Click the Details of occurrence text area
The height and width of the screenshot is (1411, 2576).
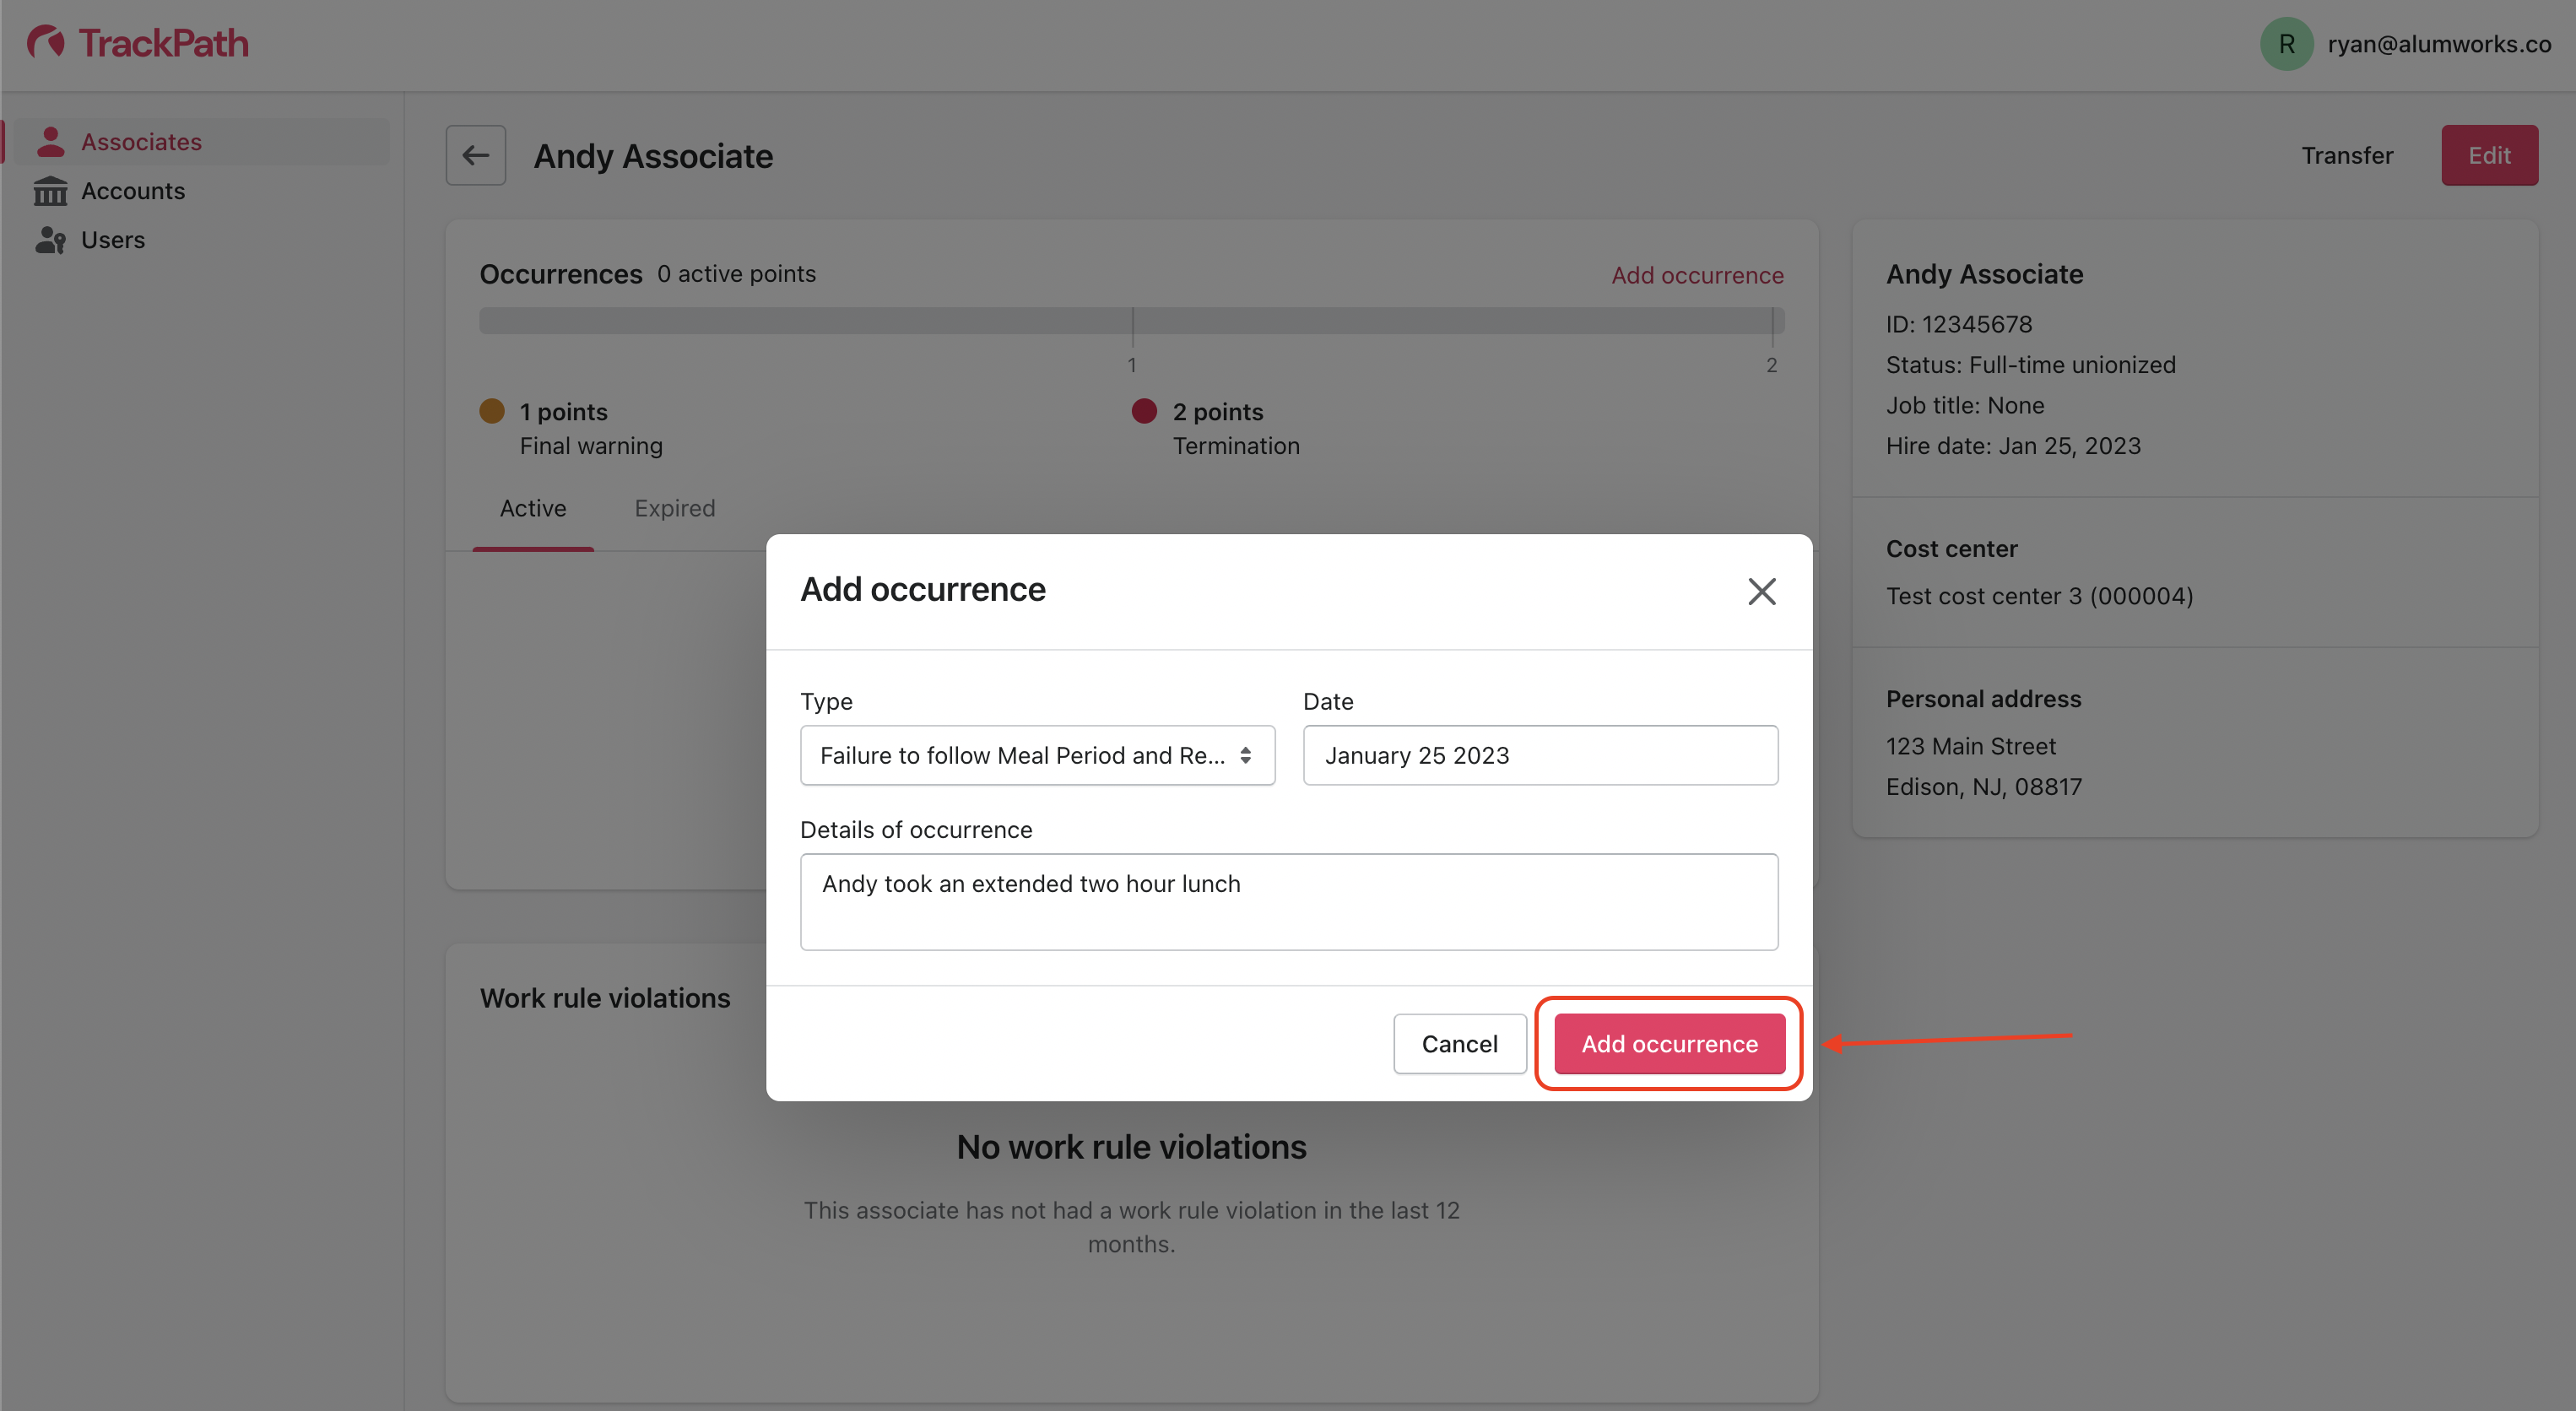(1288, 901)
